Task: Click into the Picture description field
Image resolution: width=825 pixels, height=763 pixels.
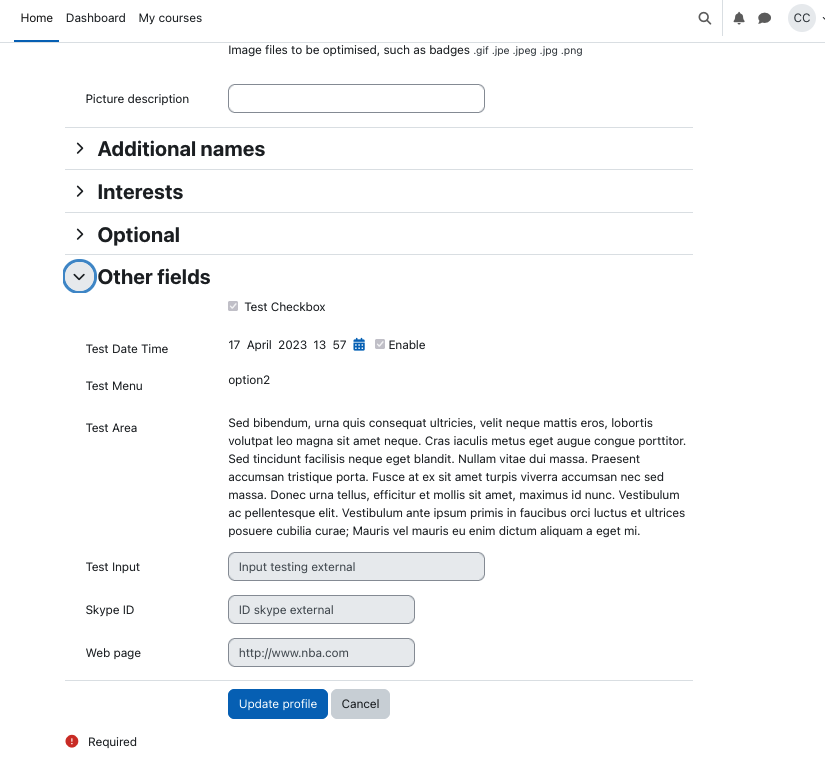Action: (356, 98)
